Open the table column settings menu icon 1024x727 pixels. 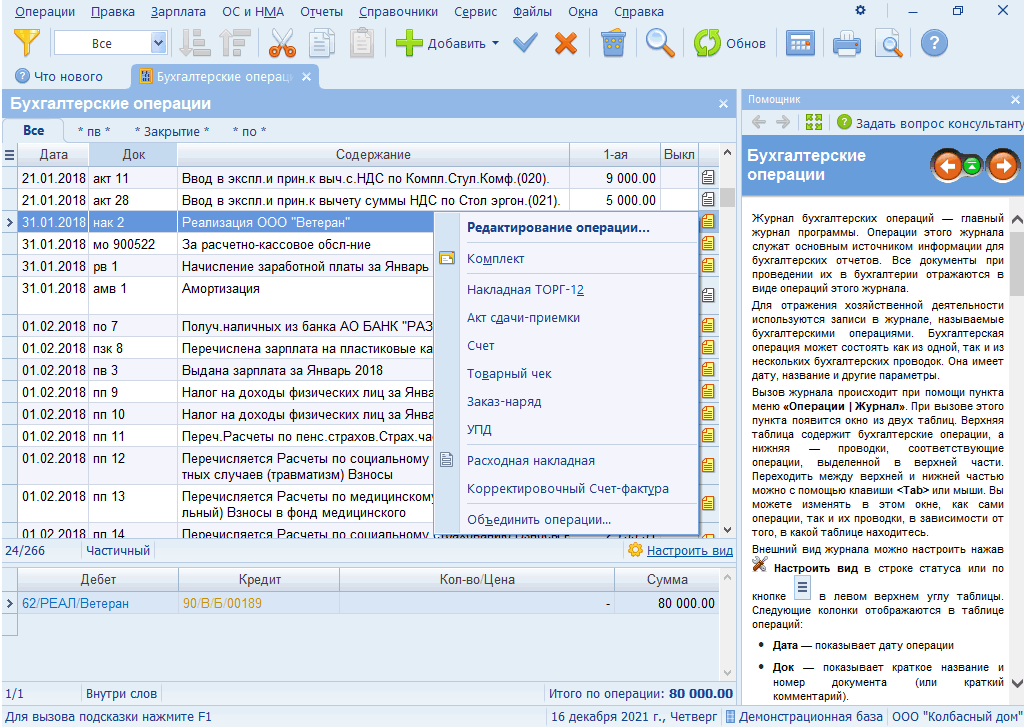tap(10, 155)
